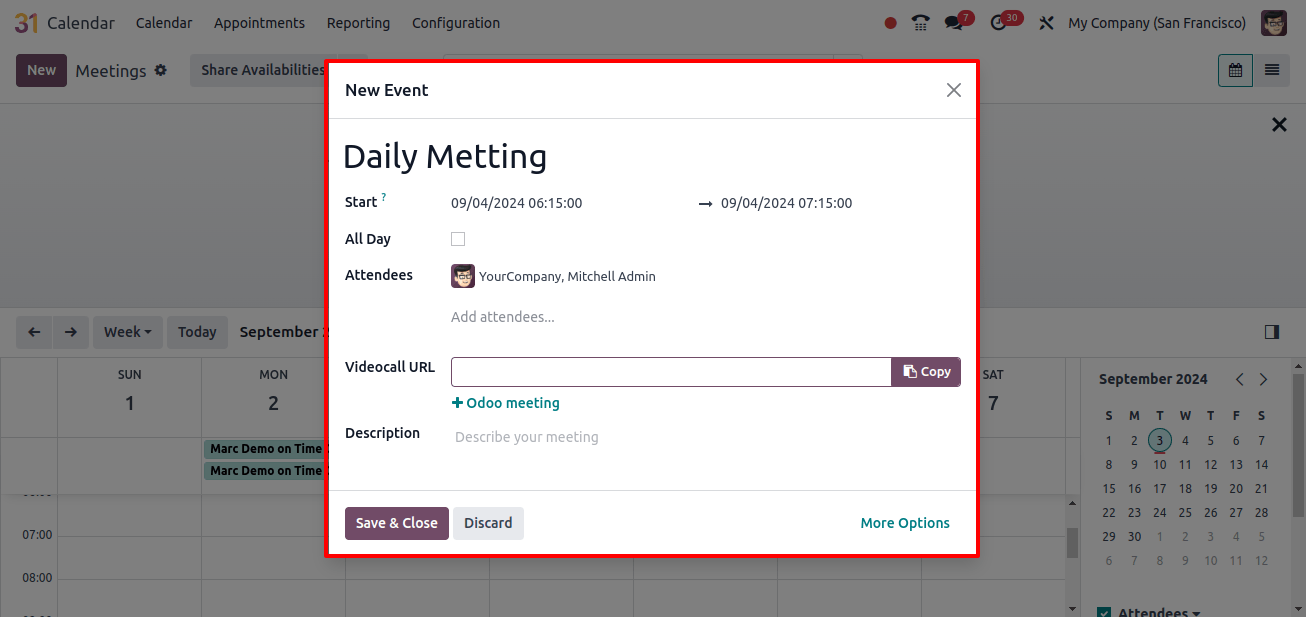Go to the previous week arrow

tap(35, 332)
